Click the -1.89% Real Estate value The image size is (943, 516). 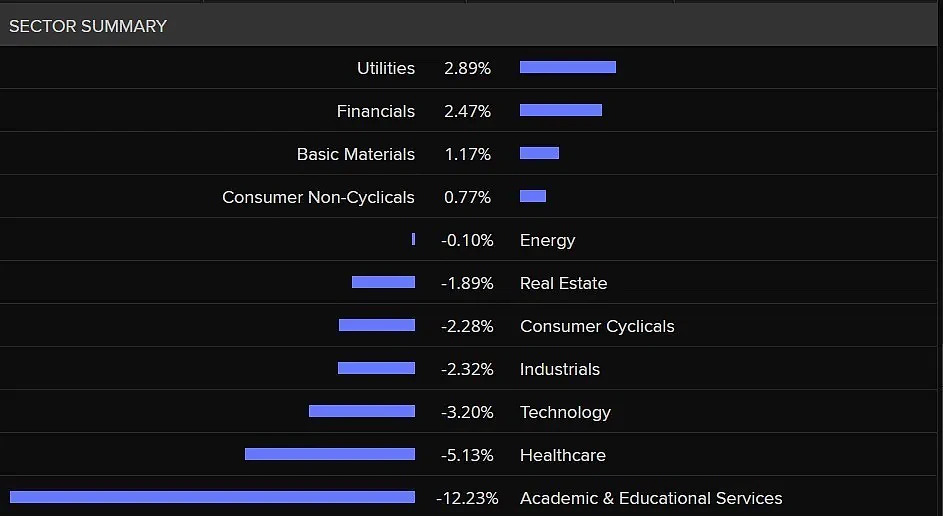(x=467, y=283)
